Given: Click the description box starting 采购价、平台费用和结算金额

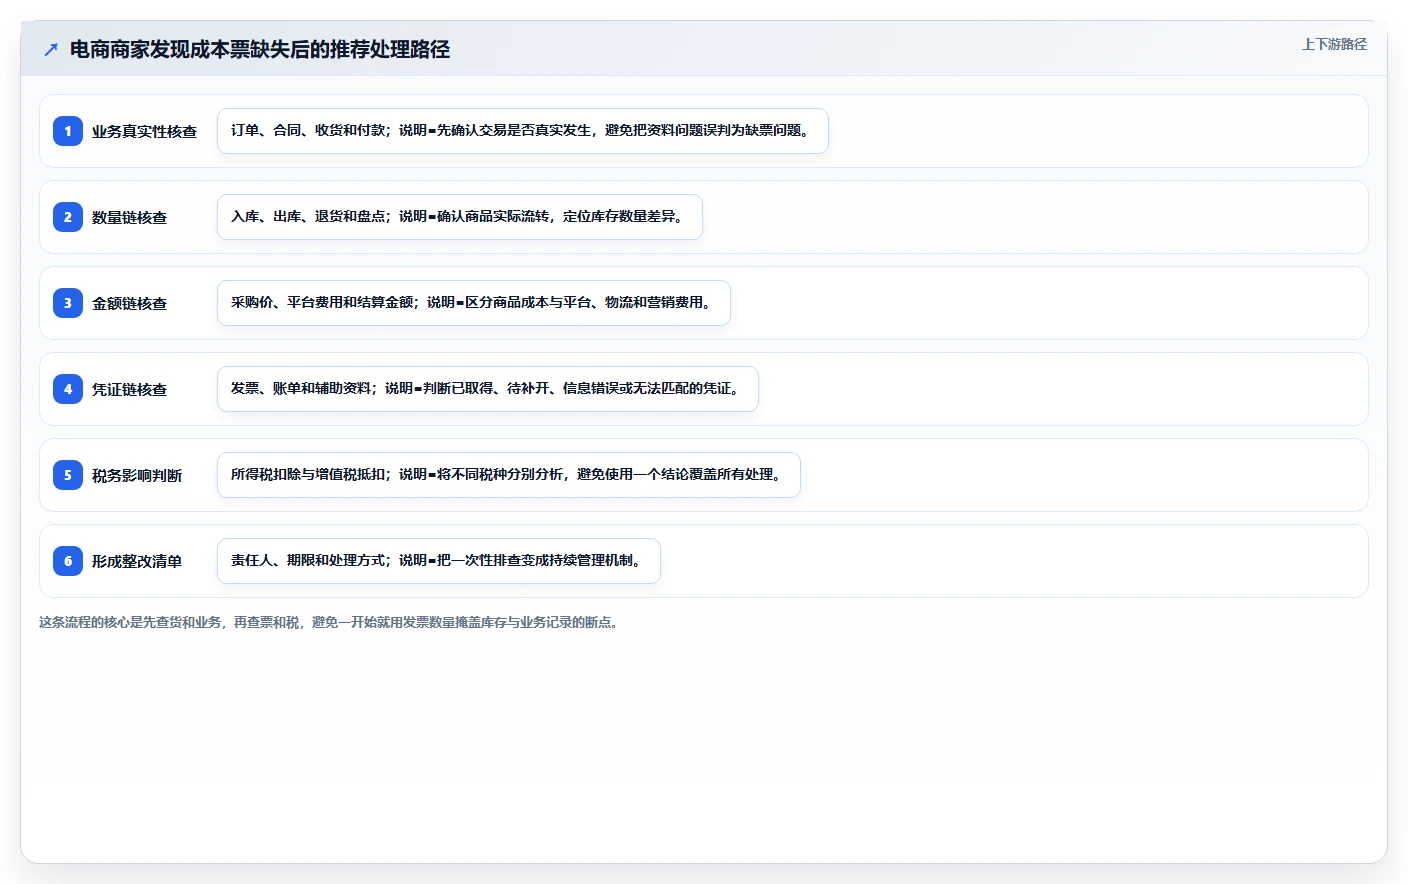Looking at the screenshot, I should [x=474, y=303].
